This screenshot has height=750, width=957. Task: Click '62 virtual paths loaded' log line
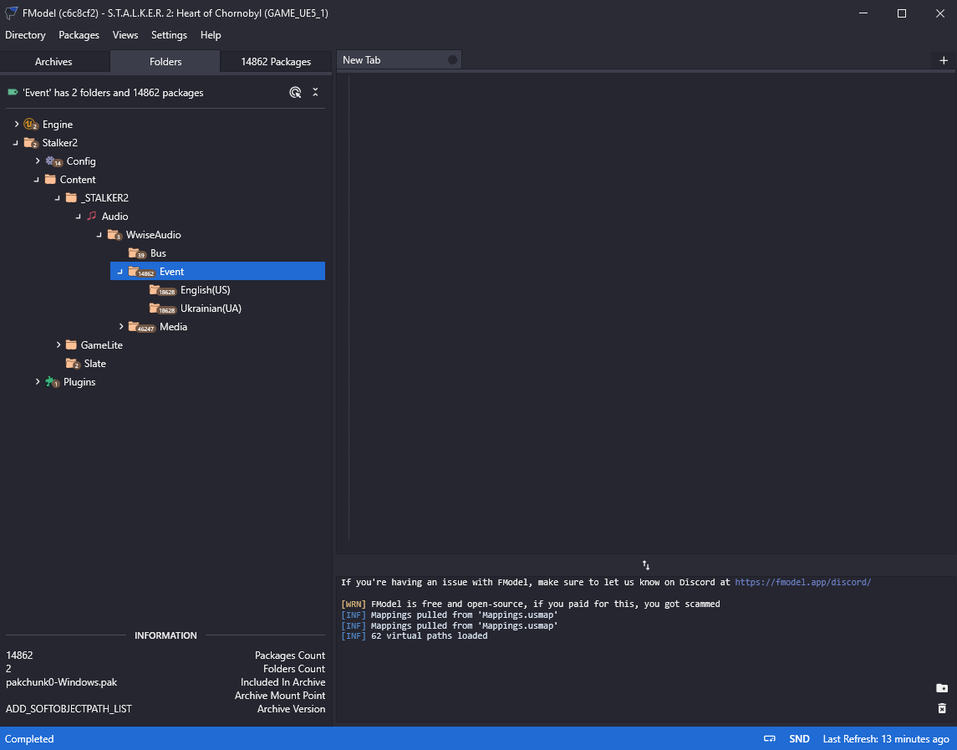[x=429, y=636]
